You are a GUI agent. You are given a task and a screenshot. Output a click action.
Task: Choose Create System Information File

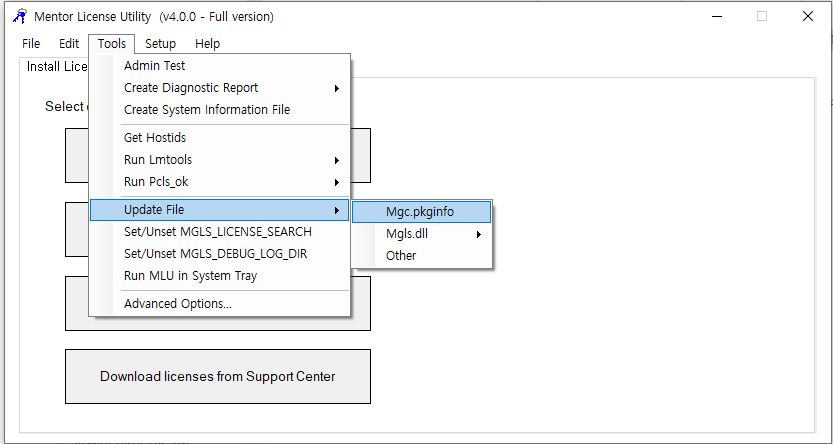coord(207,110)
